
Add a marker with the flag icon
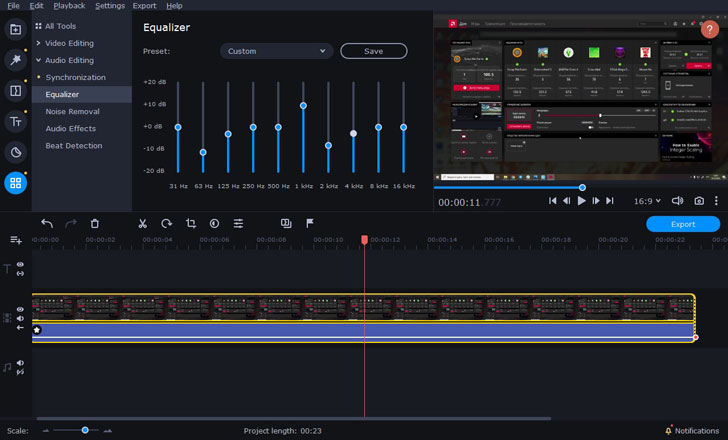310,224
